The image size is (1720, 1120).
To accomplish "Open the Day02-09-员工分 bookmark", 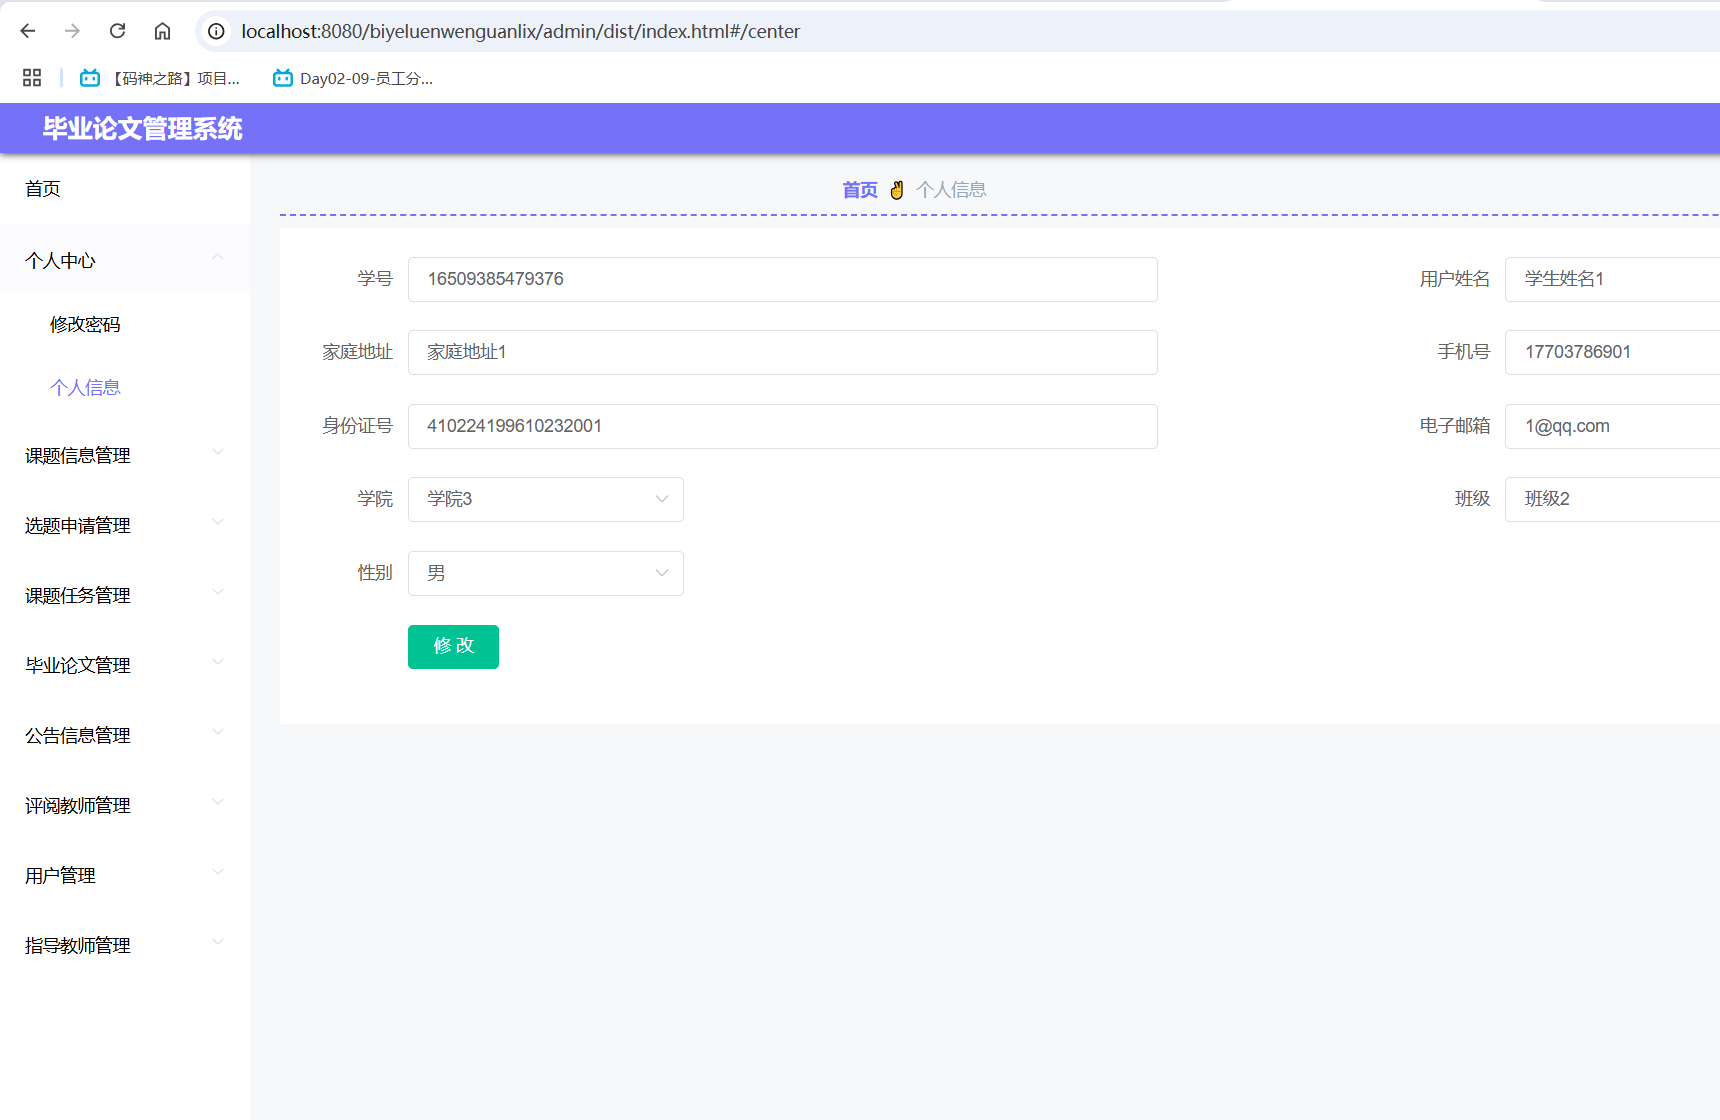I will (353, 78).
